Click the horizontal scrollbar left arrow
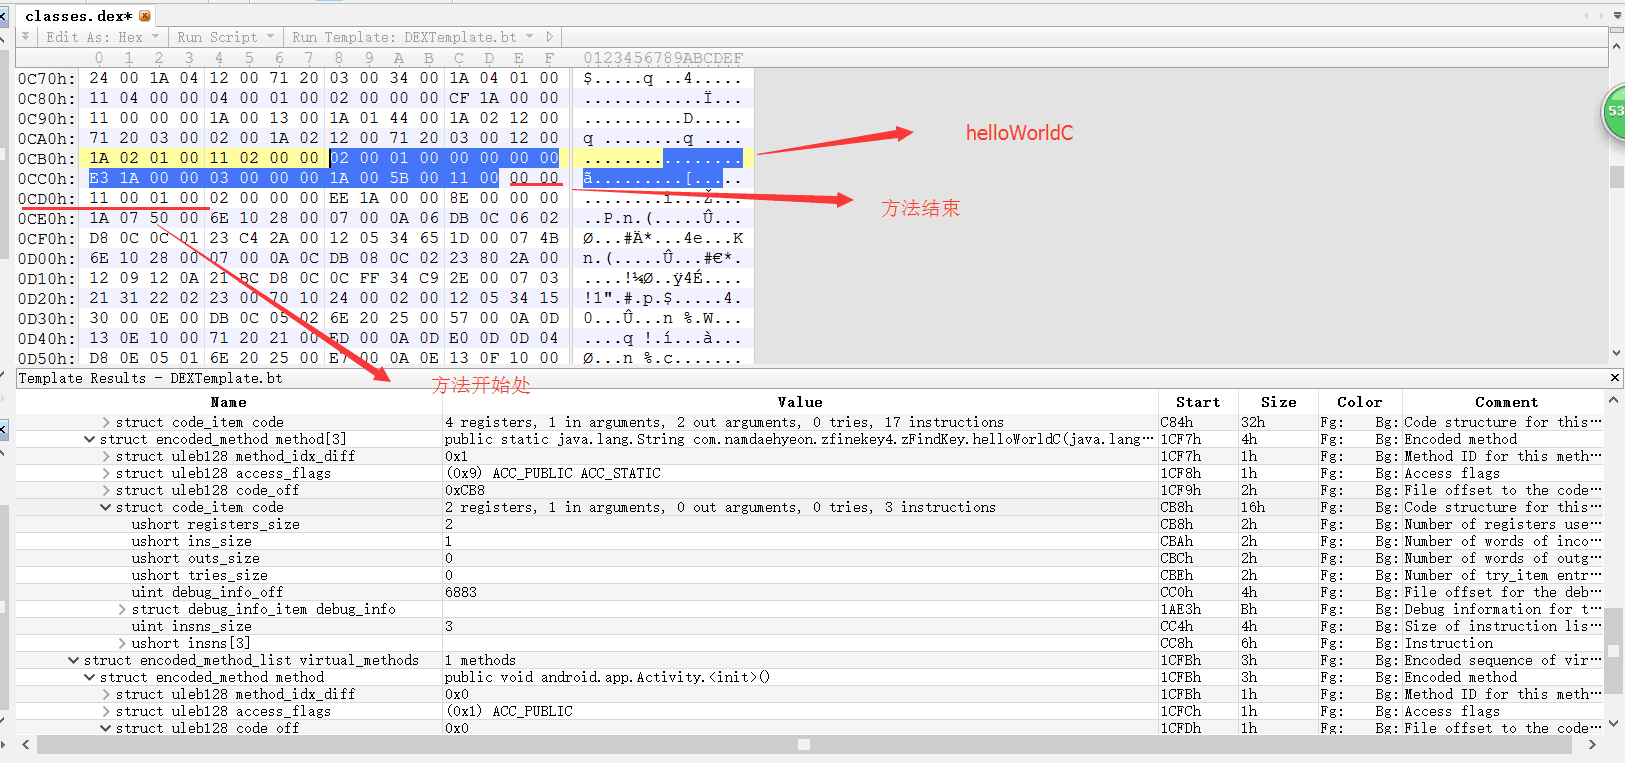The height and width of the screenshot is (763, 1625). pos(26,745)
